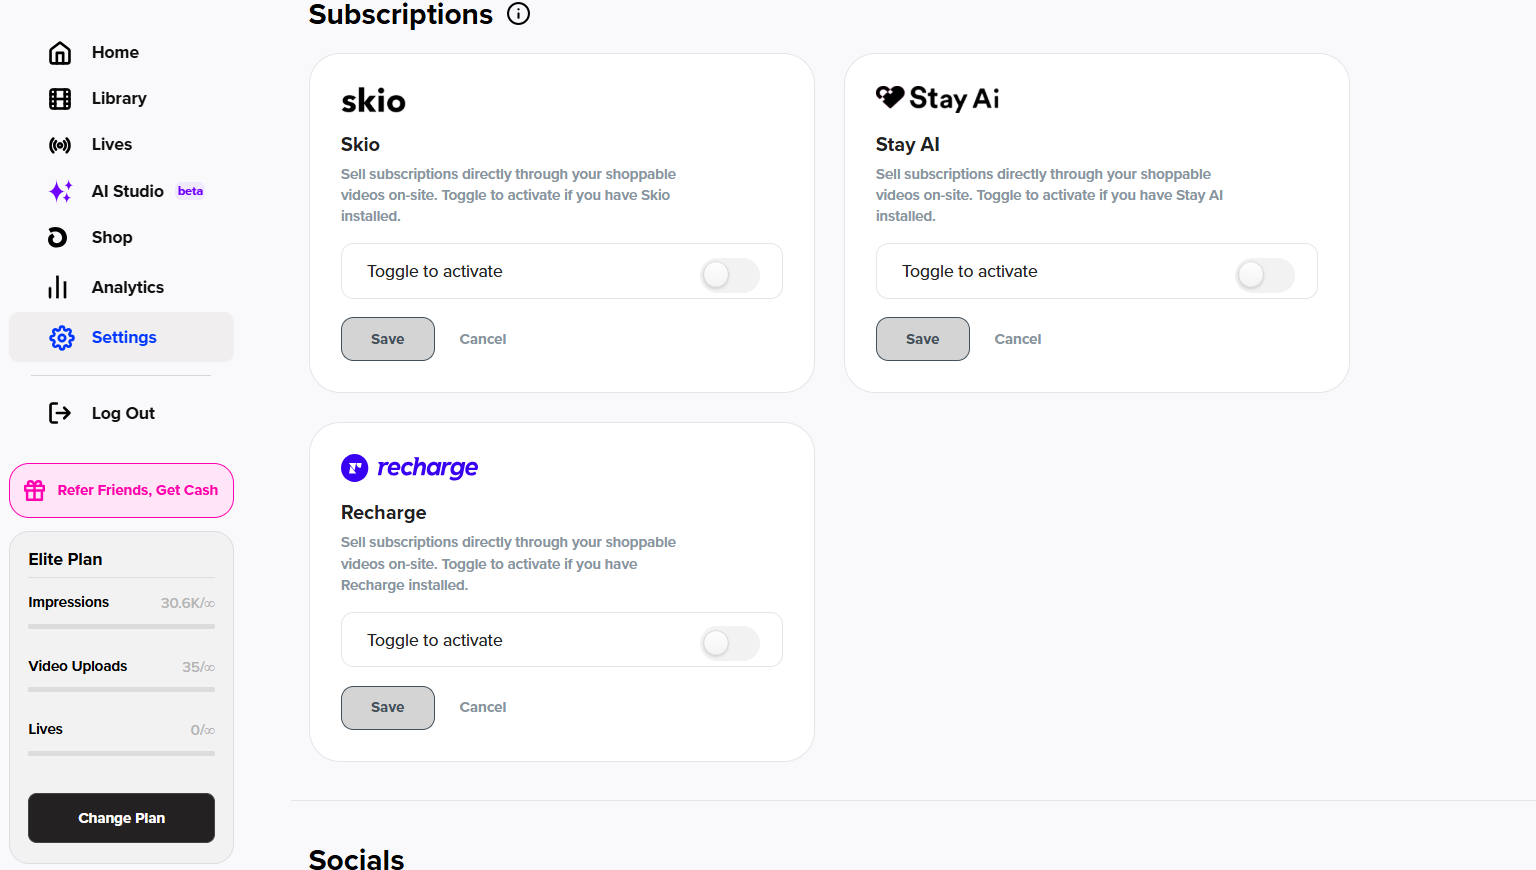The image size is (1536, 870).
Task: Open the Analytics menu item
Action: (127, 288)
